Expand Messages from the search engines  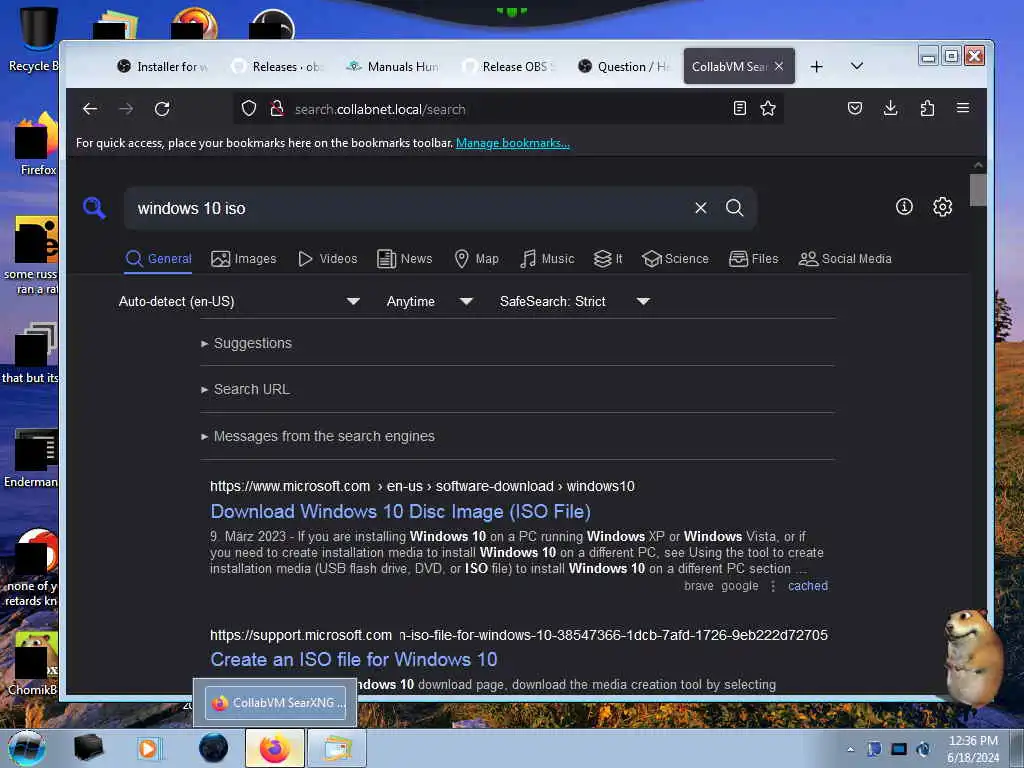click(x=318, y=436)
